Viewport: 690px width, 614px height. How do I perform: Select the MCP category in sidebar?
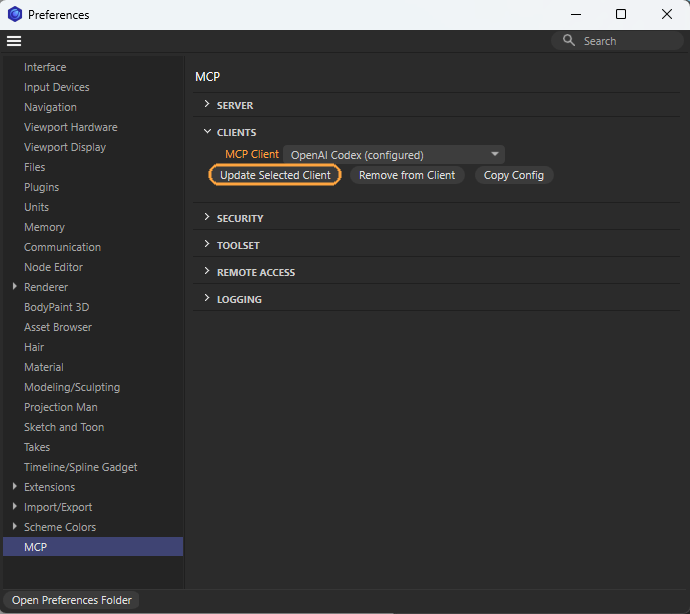tap(93, 547)
